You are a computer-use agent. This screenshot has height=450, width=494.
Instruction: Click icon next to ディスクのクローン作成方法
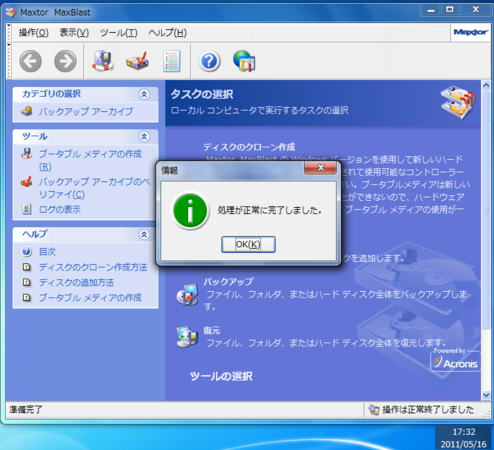point(27,267)
